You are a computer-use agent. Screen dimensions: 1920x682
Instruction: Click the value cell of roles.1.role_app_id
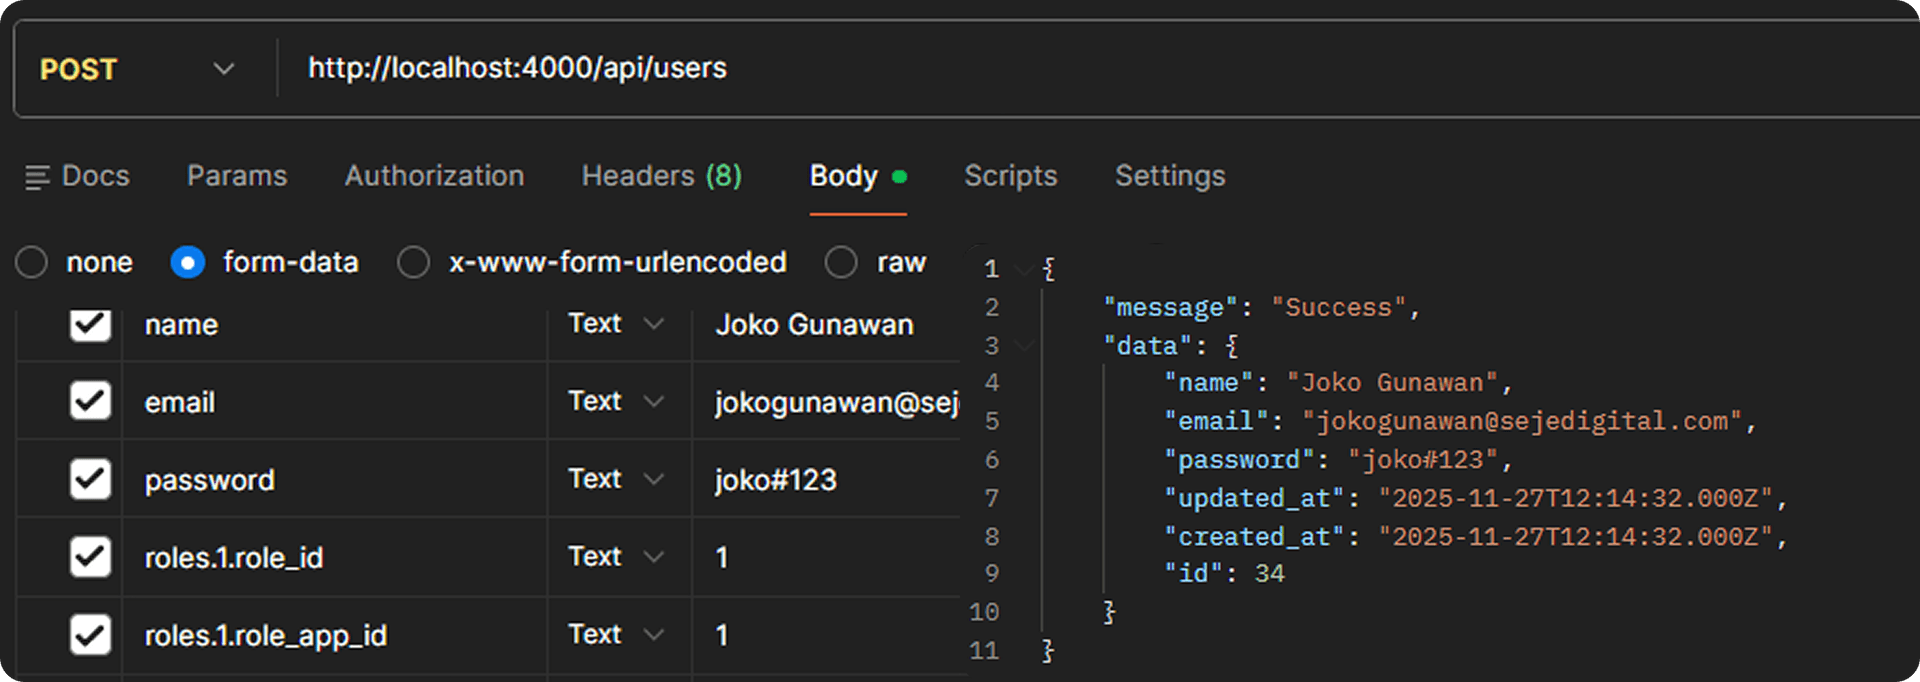(827, 635)
